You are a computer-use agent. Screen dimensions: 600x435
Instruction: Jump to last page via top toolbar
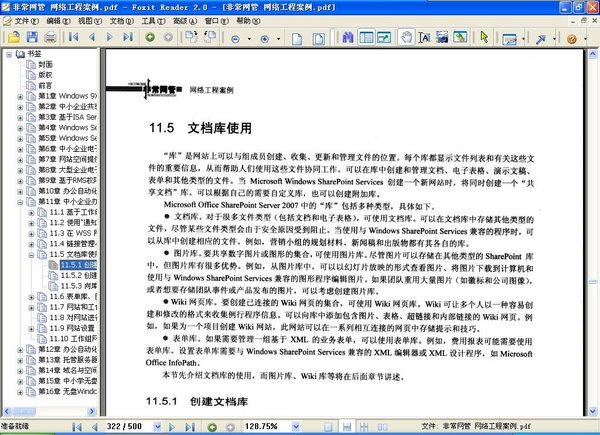tap(128, 37)
